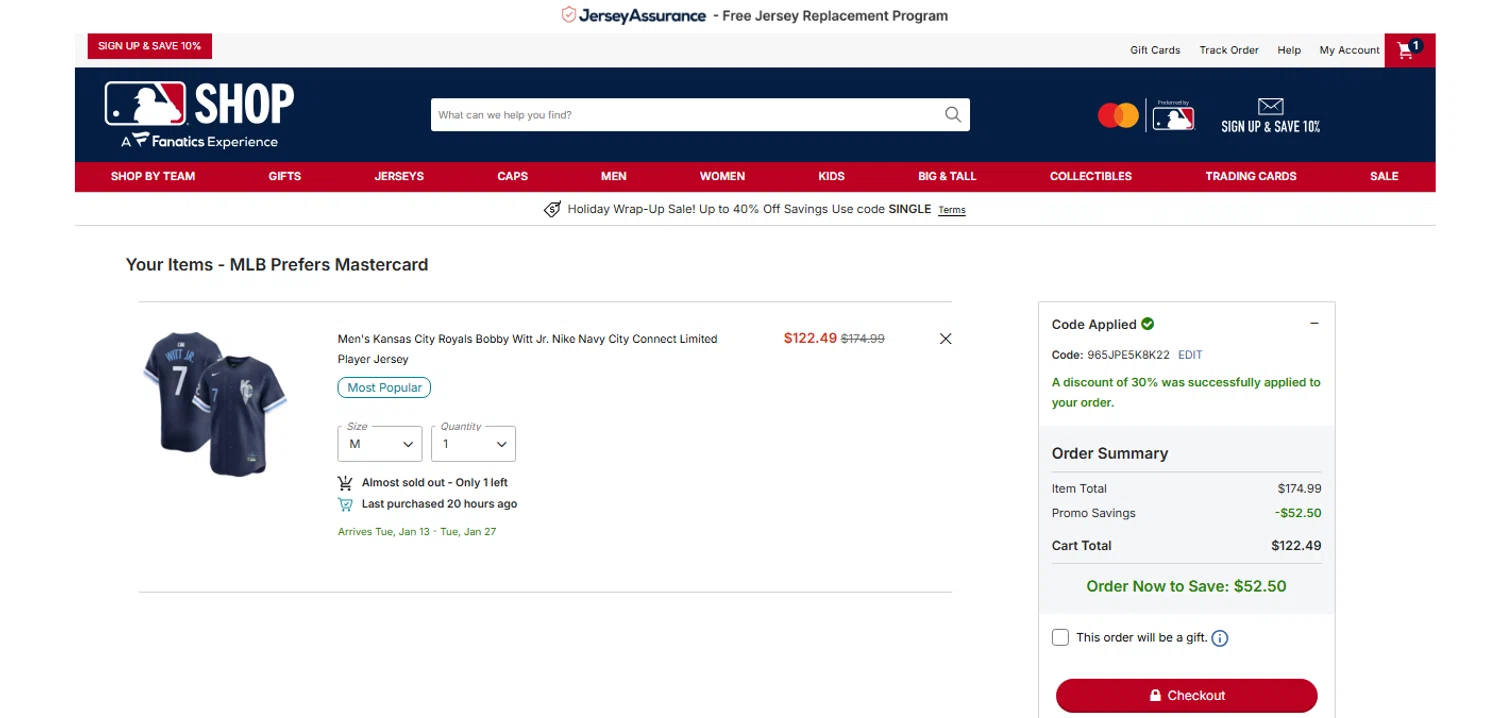This screenshot has width=1500, height=718.
Task: Click the Last purchased cart icon
Action: 345,504
